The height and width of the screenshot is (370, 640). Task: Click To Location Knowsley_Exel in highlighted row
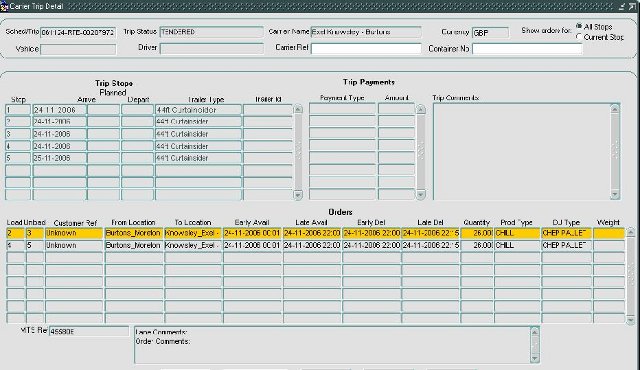(x=193, y=233)
